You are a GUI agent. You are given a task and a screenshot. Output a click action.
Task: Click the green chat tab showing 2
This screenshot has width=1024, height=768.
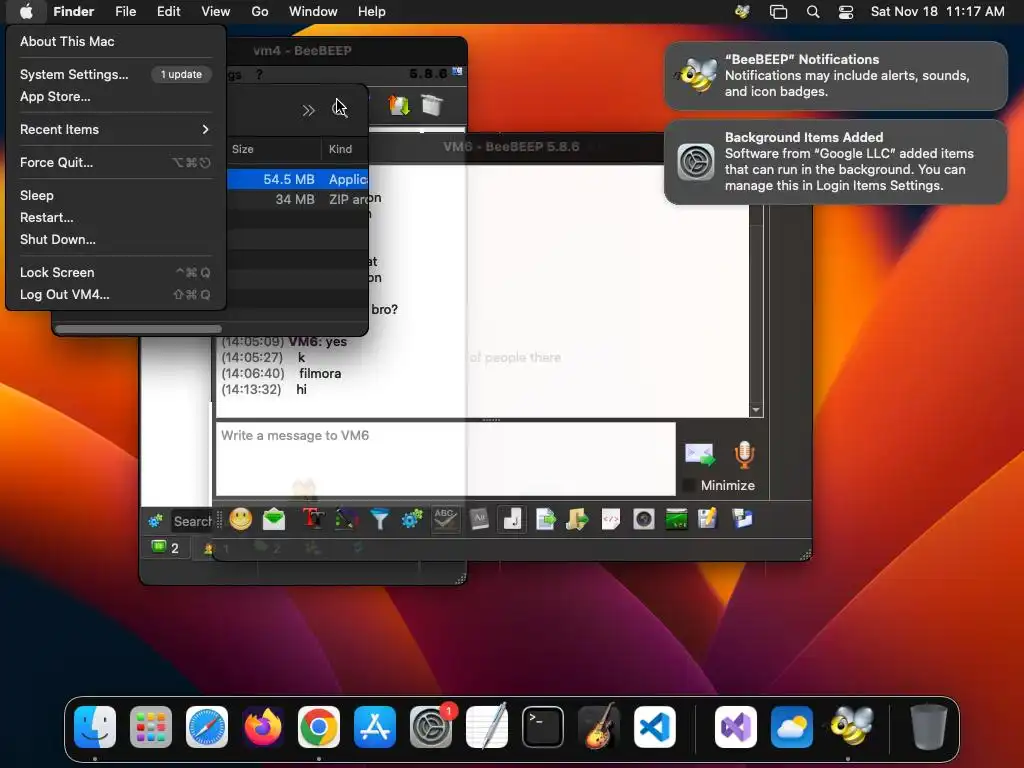click(x=166, y=547)
